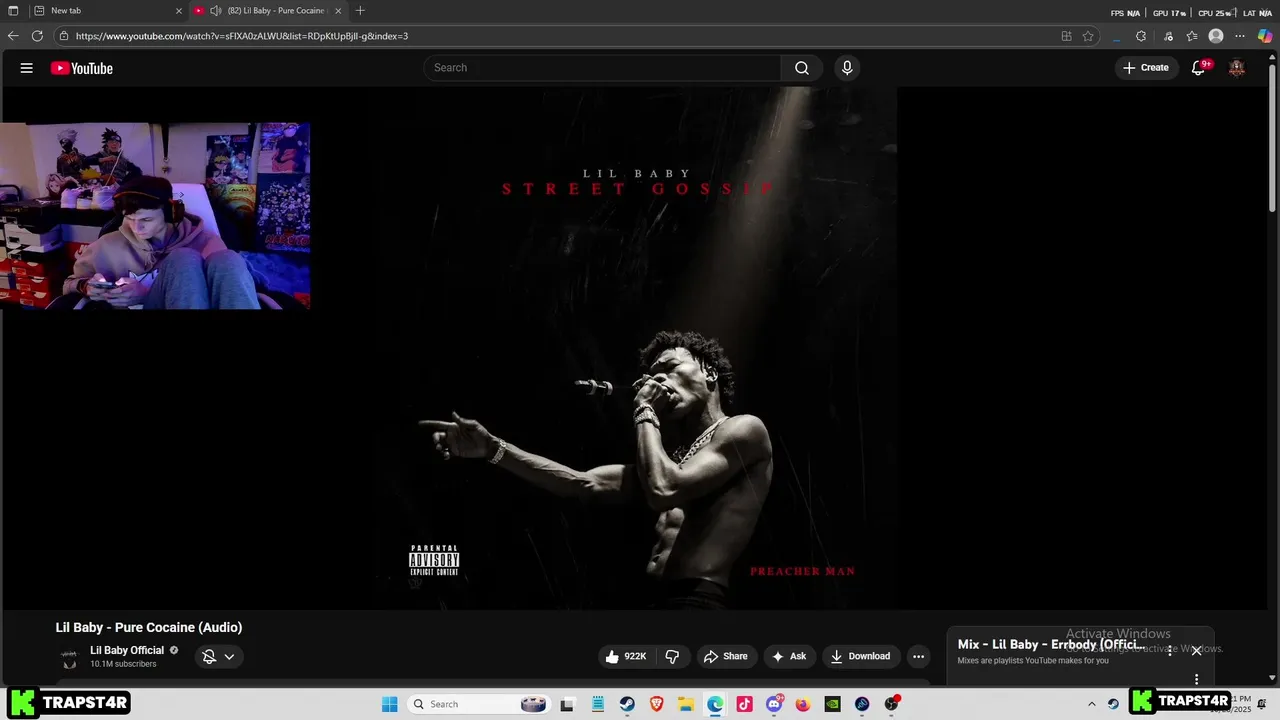Click the address bar URL
Viewport: 1280px width, 720px height.
242,36
